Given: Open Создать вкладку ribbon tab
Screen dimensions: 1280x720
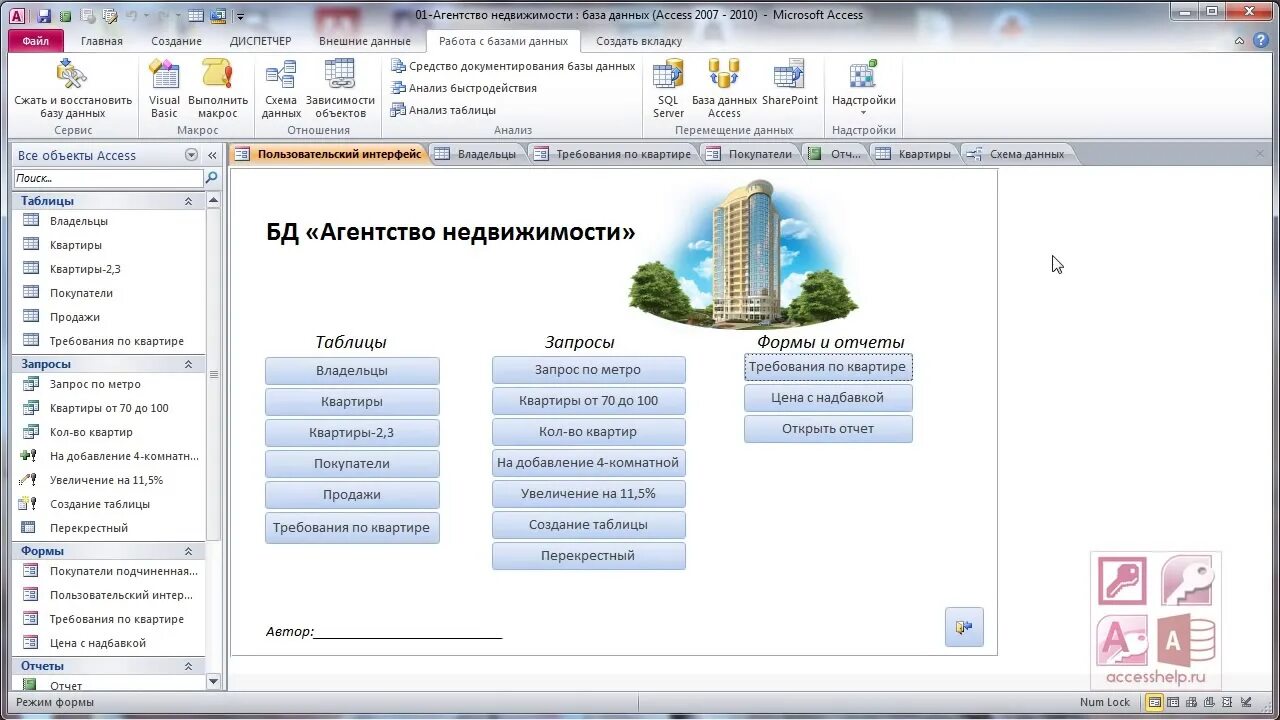Looking at the screenshot, I should tap(639, 41).
